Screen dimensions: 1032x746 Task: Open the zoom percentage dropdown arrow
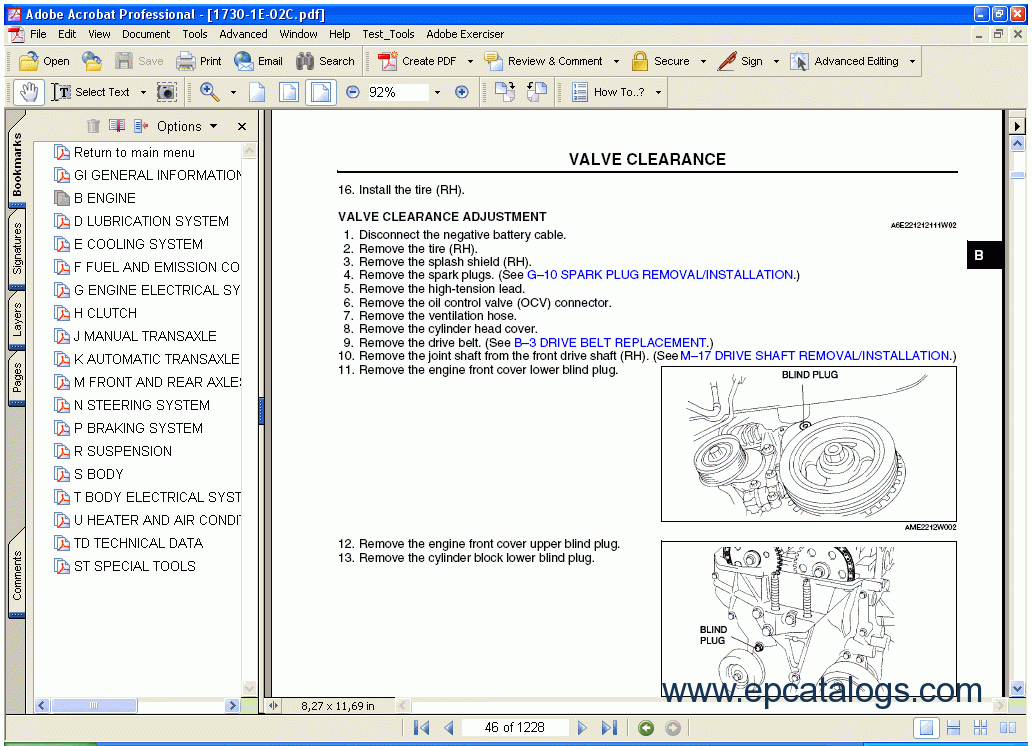click(437, 92)
